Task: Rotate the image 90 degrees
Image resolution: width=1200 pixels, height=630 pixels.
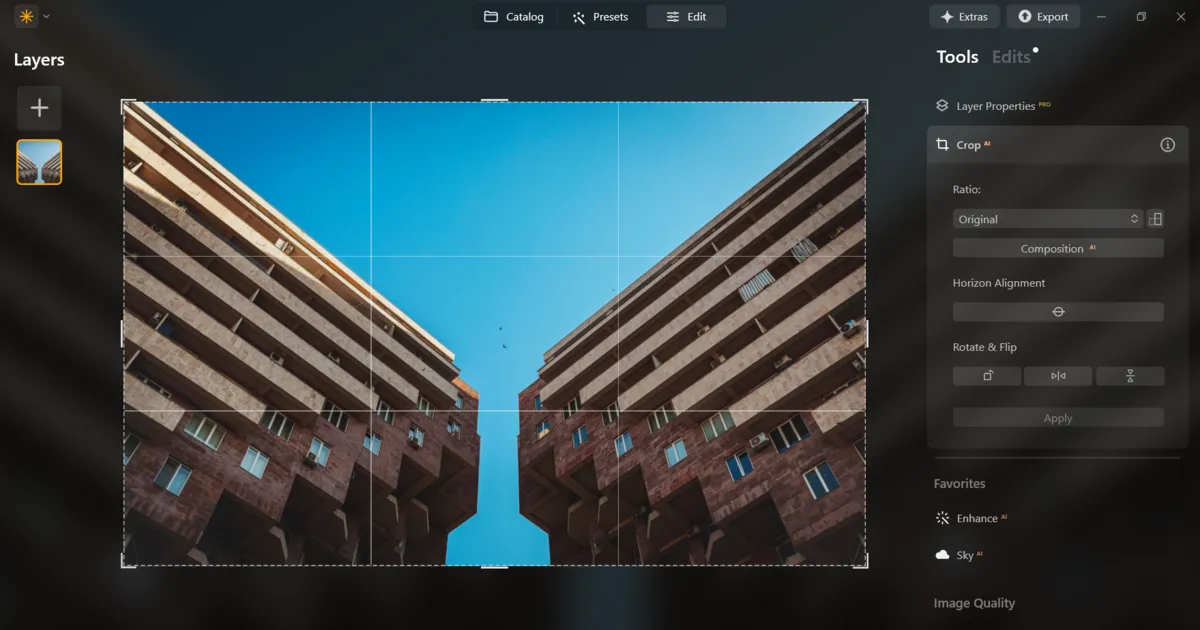Action: pyautogui.click(x=986, y=375)
